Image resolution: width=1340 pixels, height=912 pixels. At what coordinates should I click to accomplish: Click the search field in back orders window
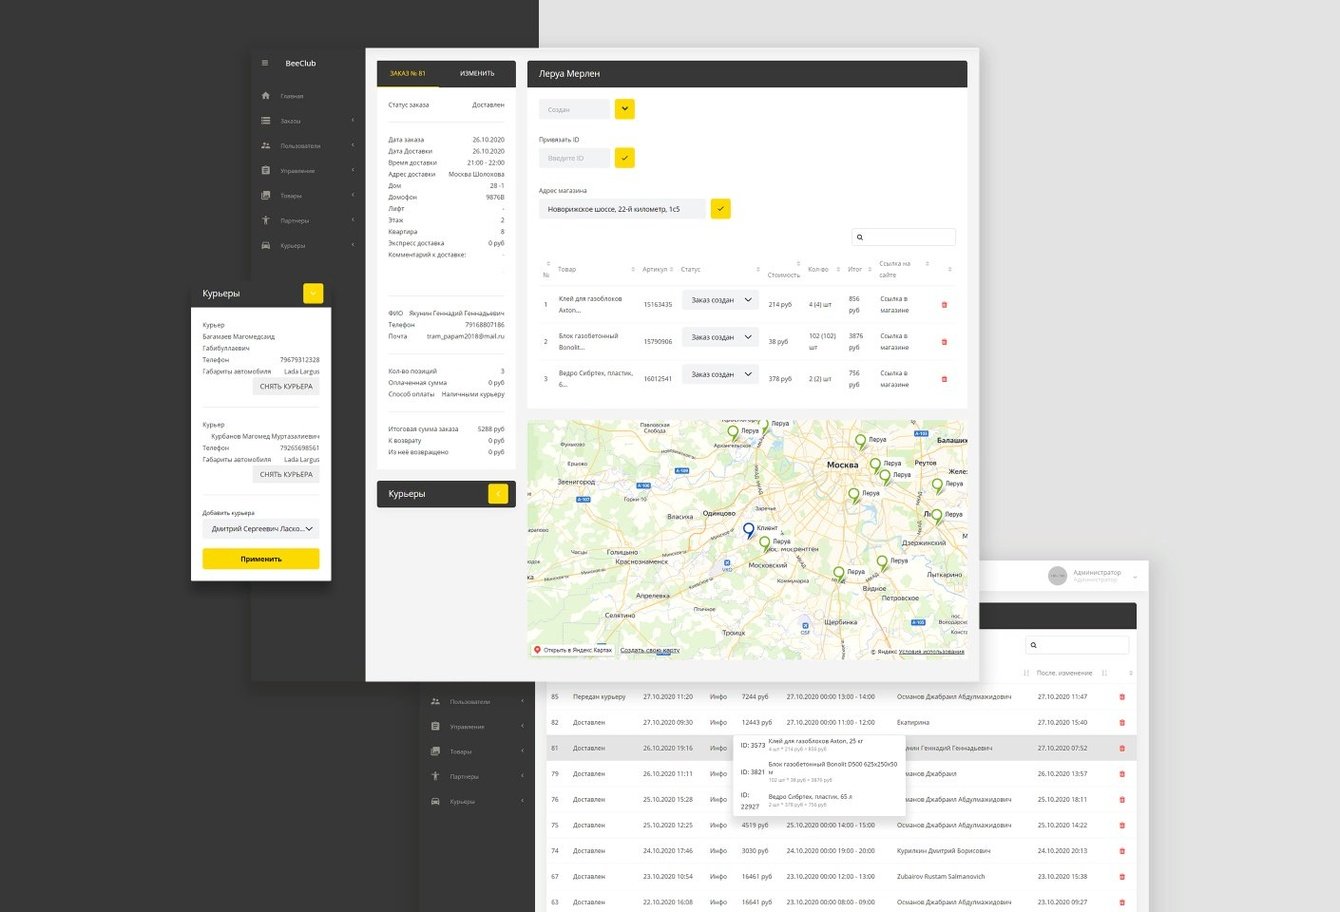pyautogui.click(x=1077, y=645)
